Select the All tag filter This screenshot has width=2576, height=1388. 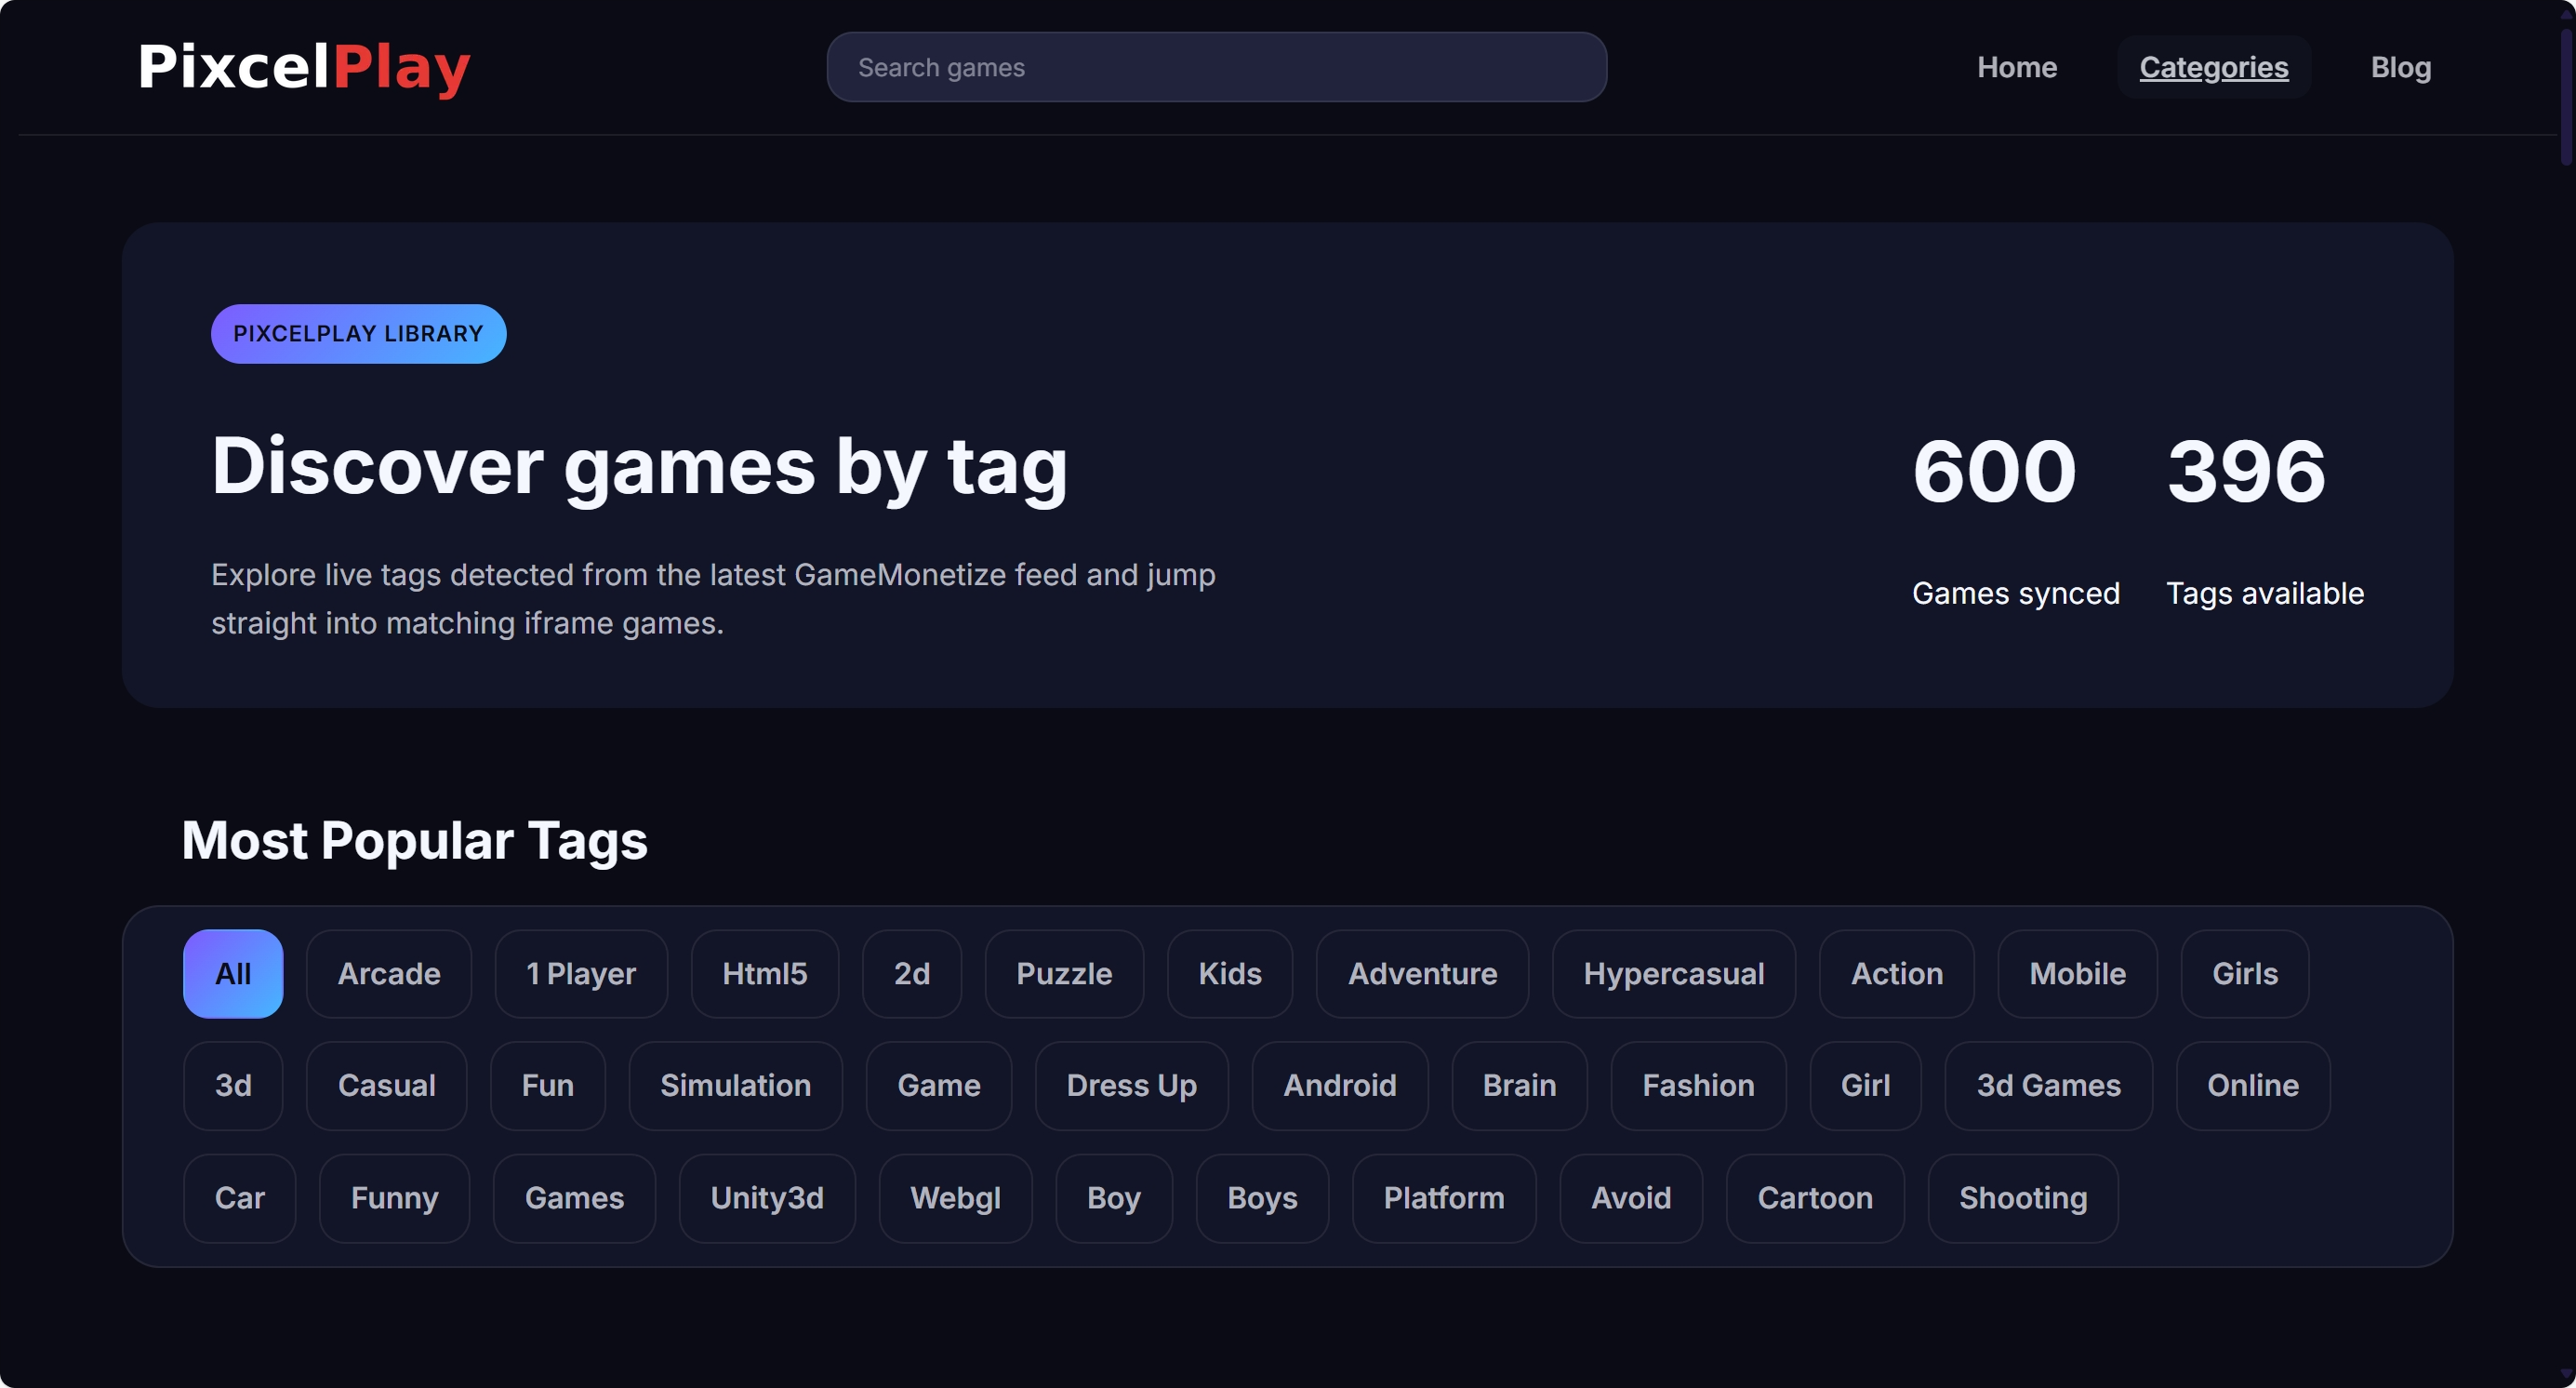pos(233,973)
